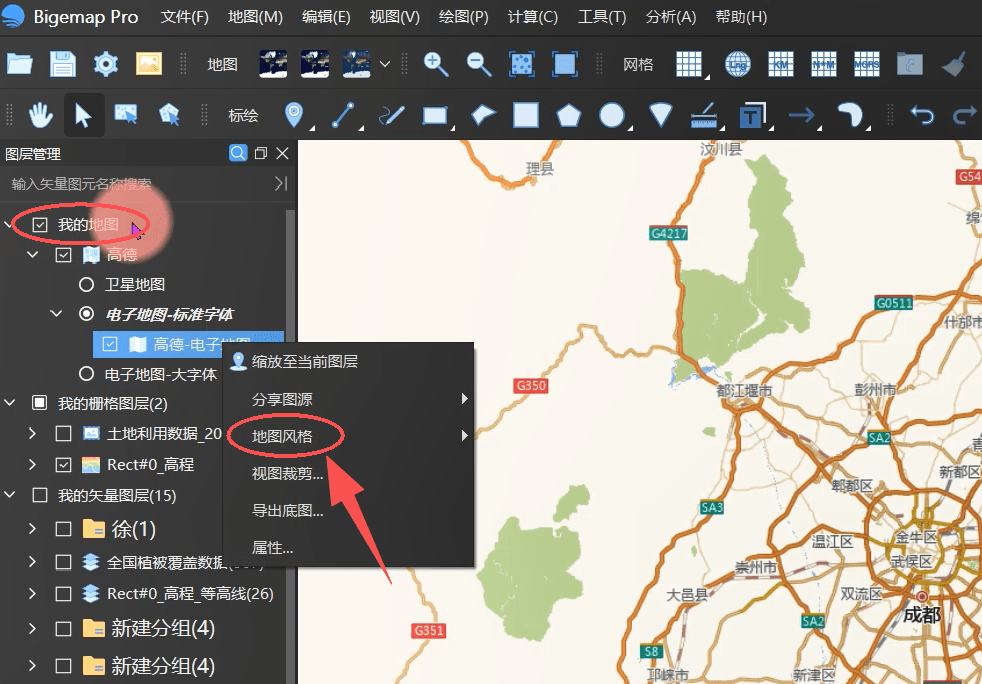Expand Rect#0_高程_等高线(26) layer

tap(33, 593)
